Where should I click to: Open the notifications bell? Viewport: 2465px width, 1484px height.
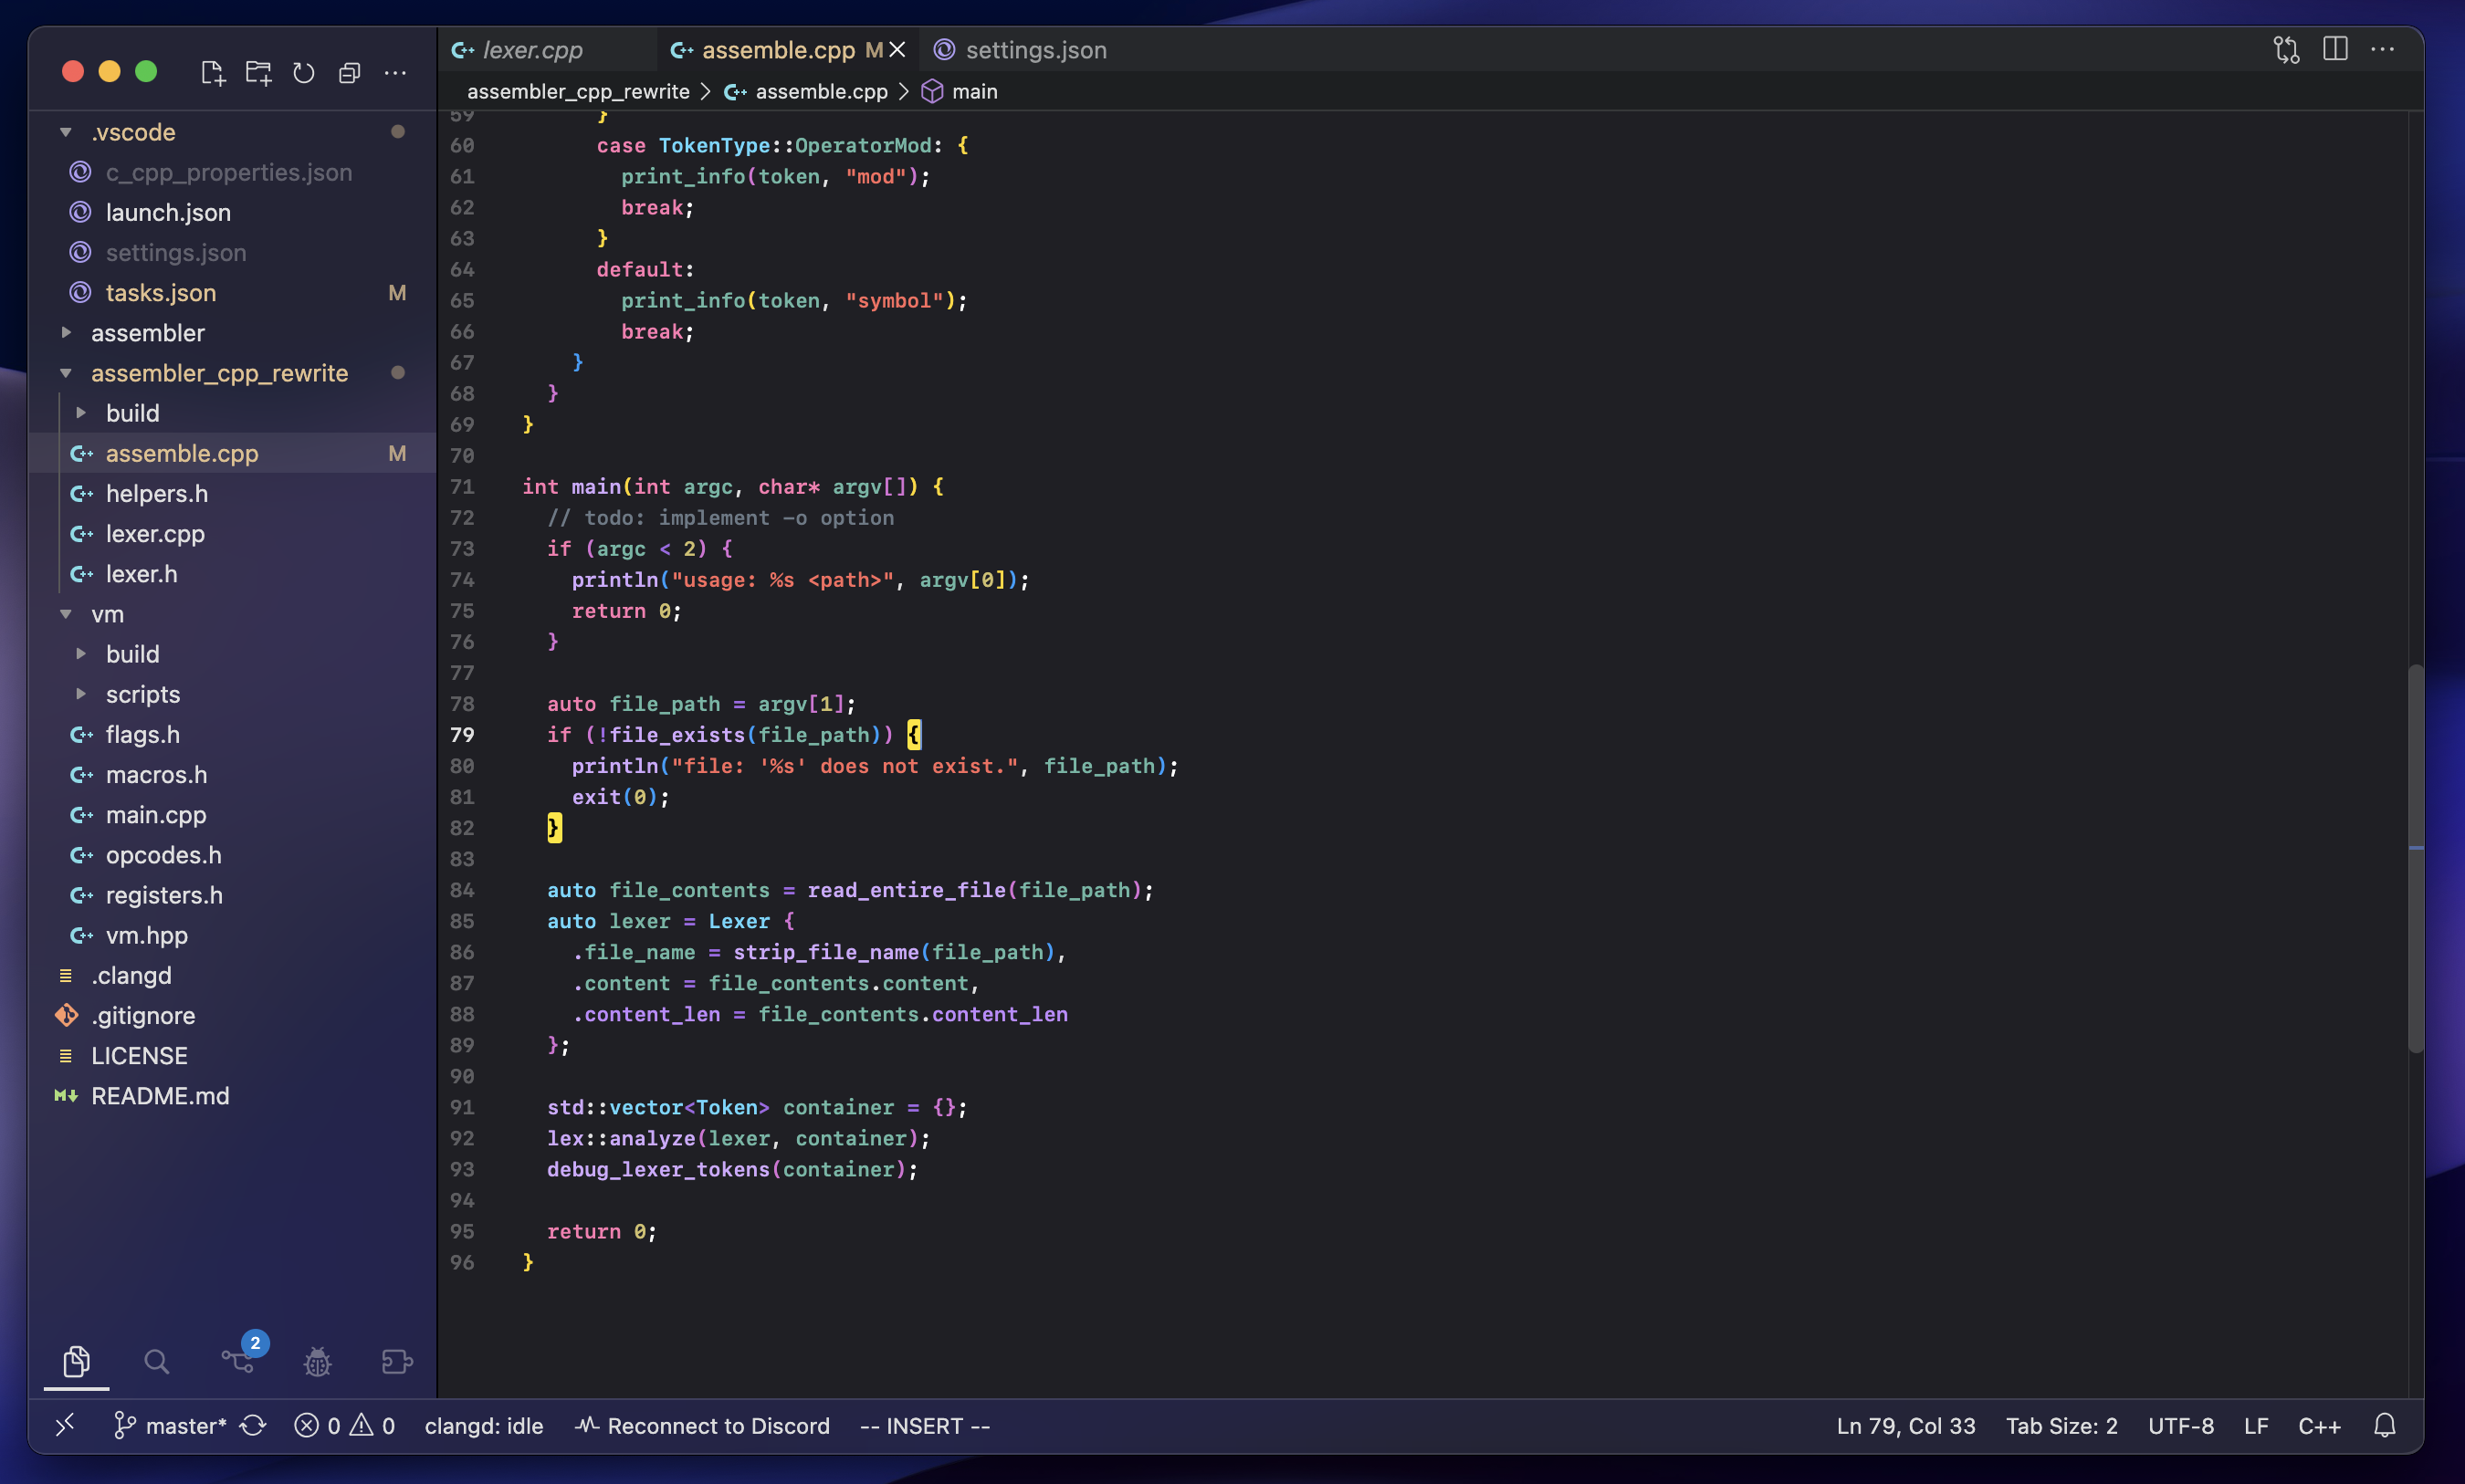pyautogui.click(x=2385, y=1425)
